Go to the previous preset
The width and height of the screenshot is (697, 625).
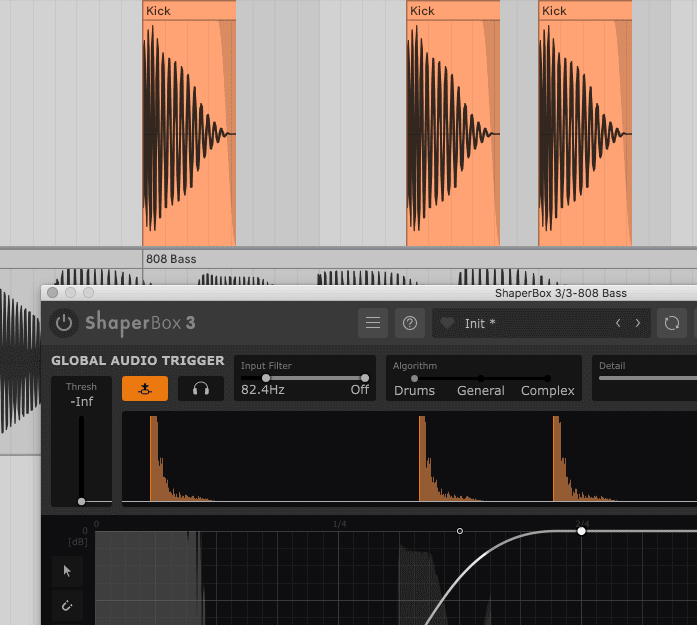tap(618, 323)
